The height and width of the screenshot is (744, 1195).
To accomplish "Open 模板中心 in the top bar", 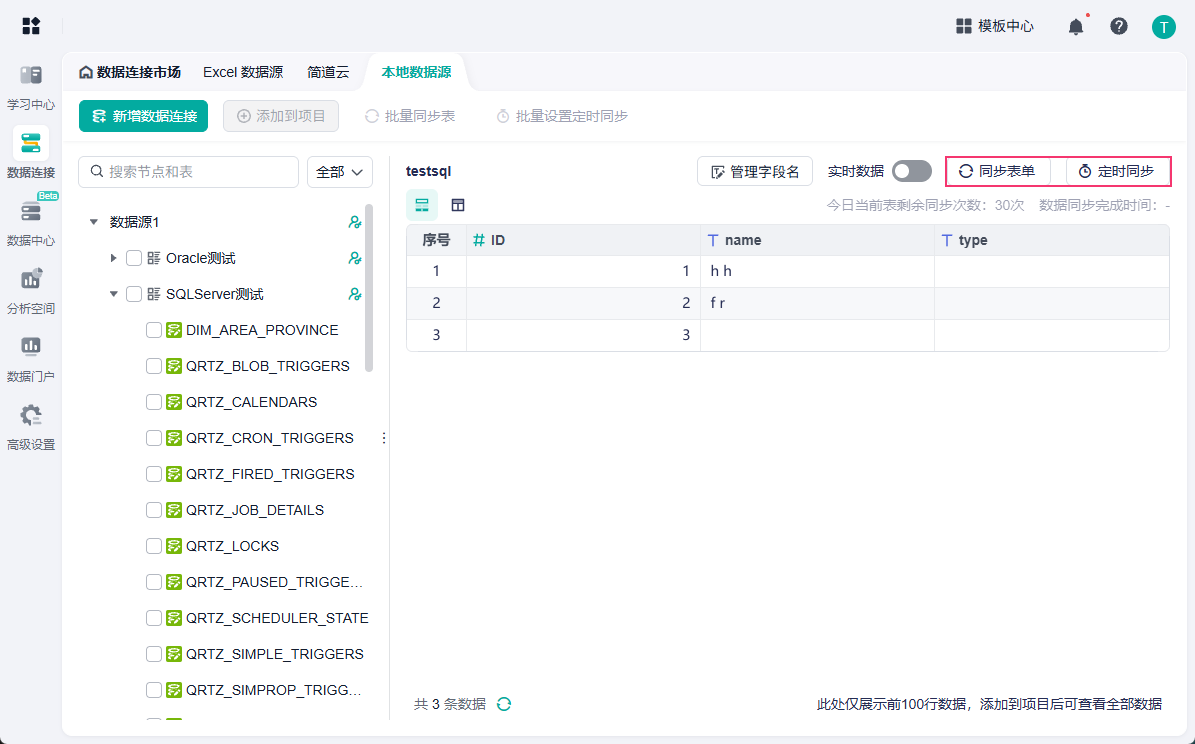I will pos(995,26).
